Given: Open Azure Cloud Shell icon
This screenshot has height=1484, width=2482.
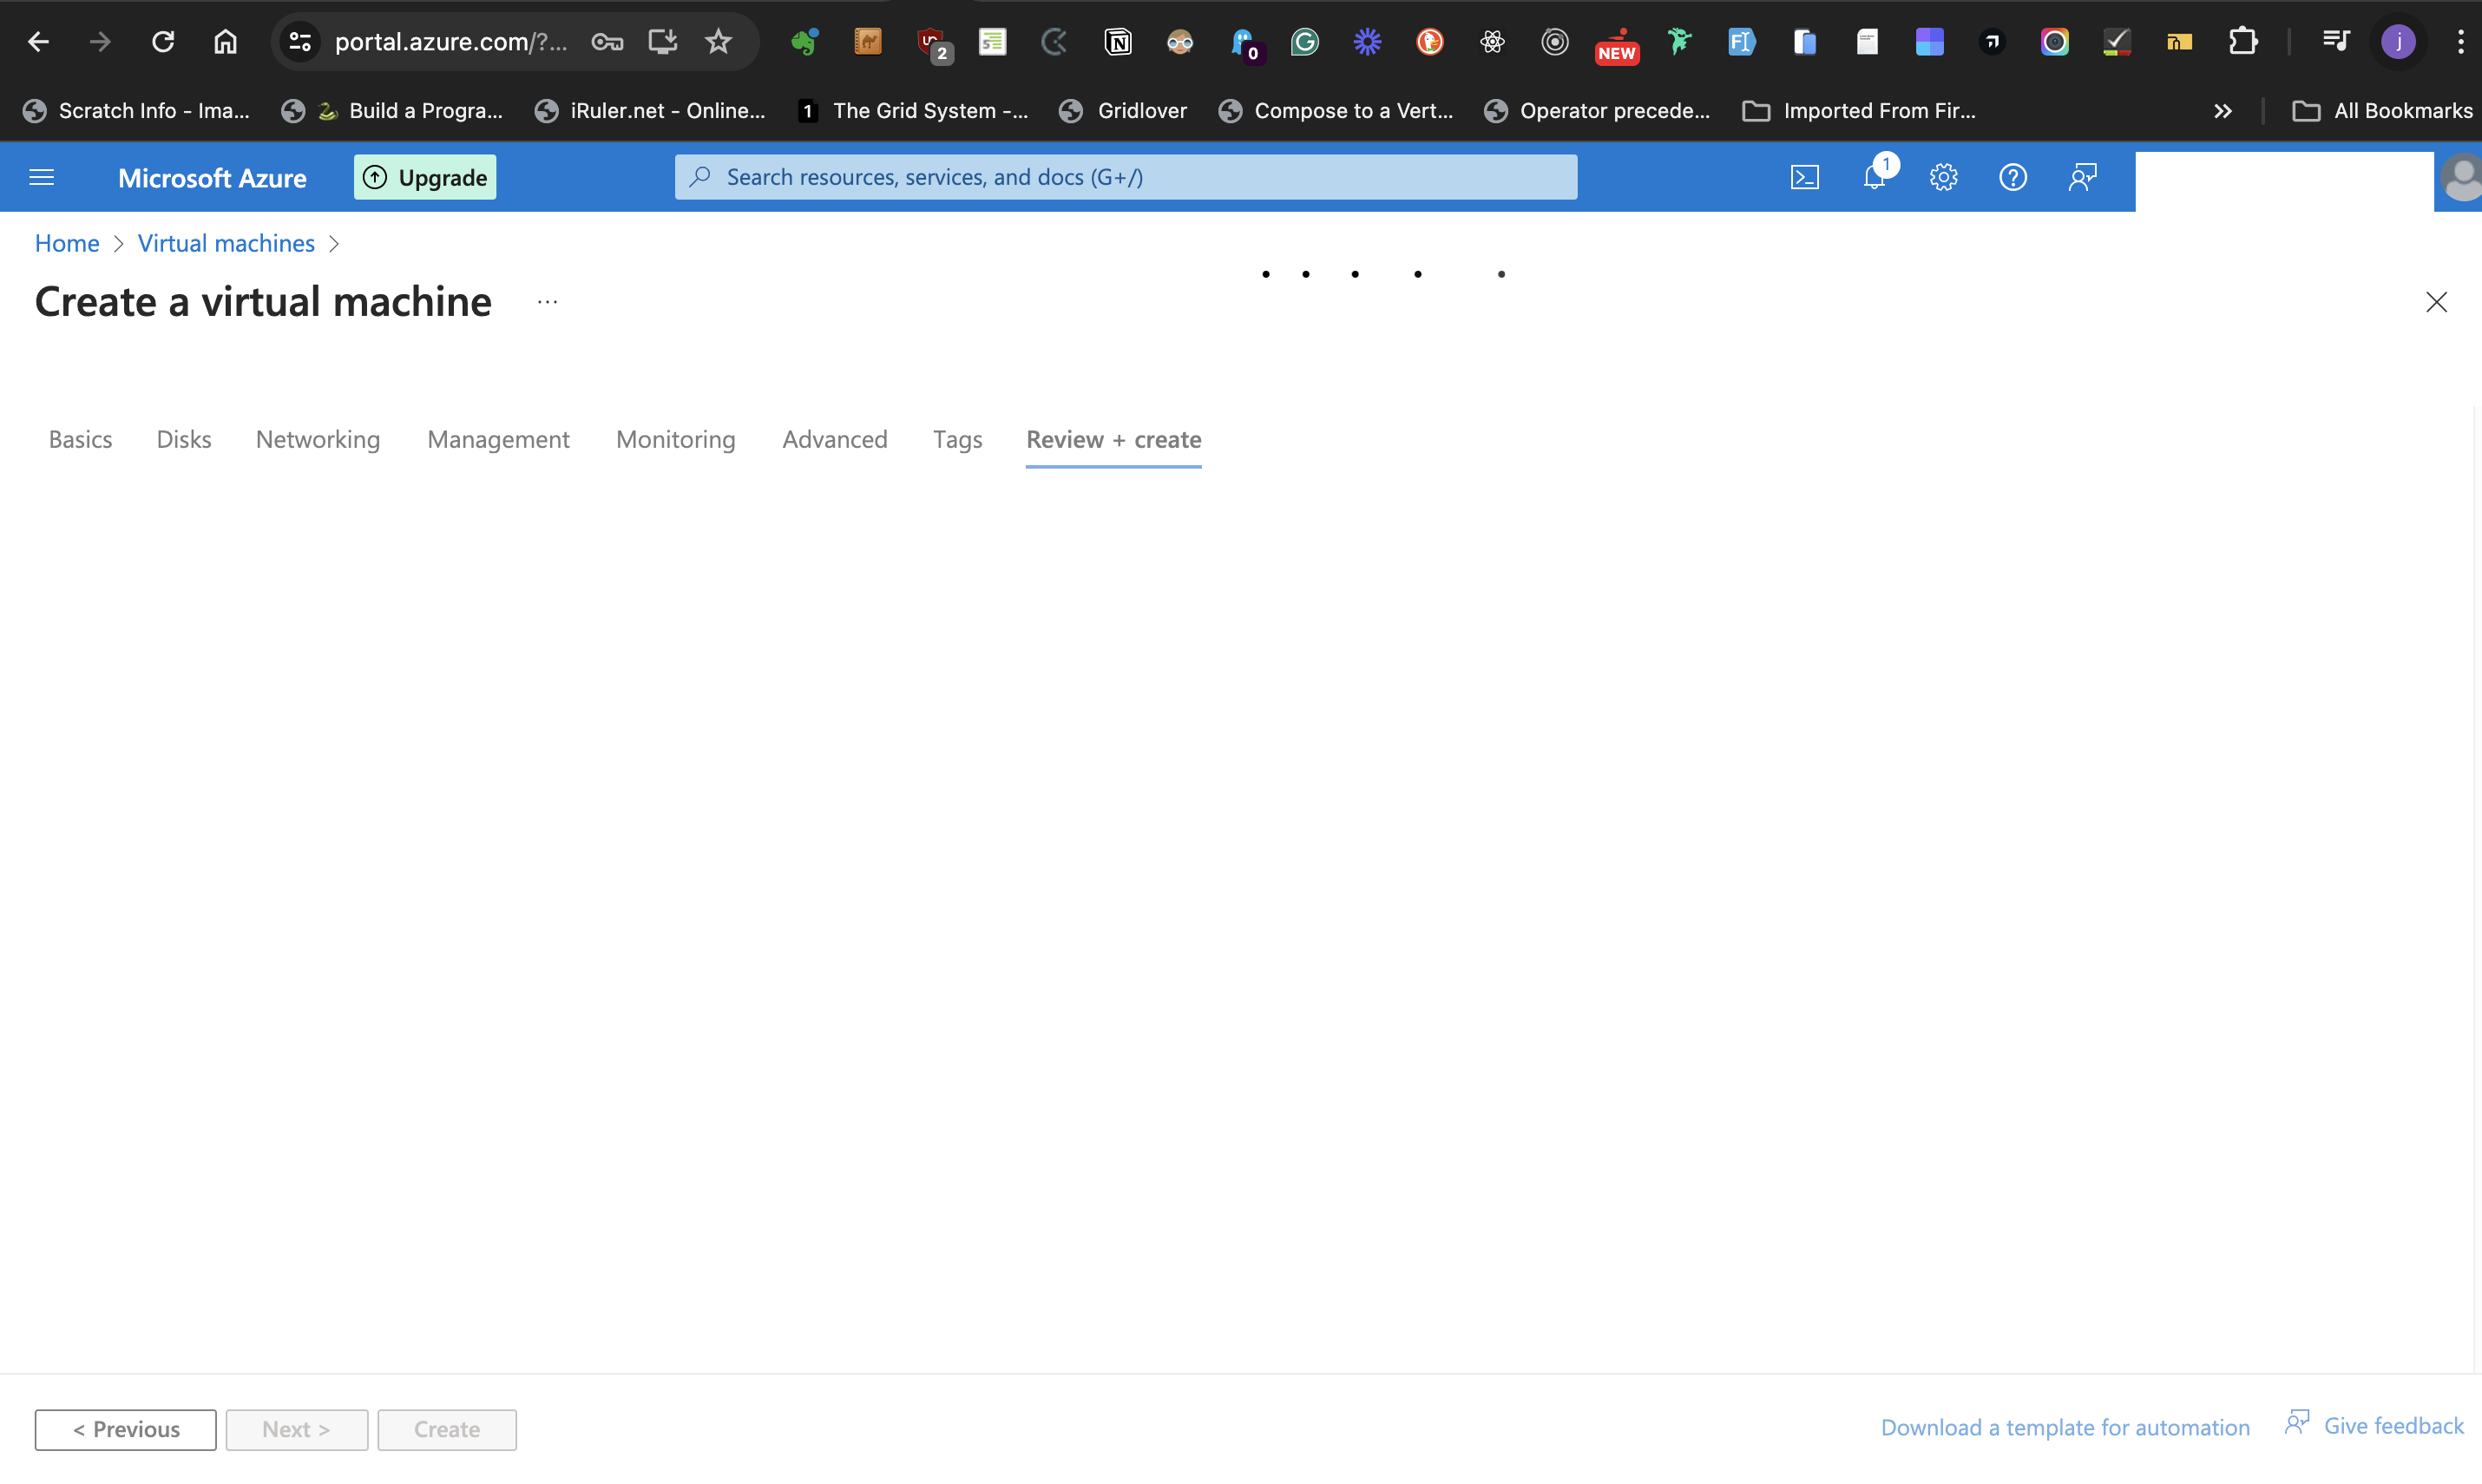Looking at the screenshot, I should coord(1804,177).
